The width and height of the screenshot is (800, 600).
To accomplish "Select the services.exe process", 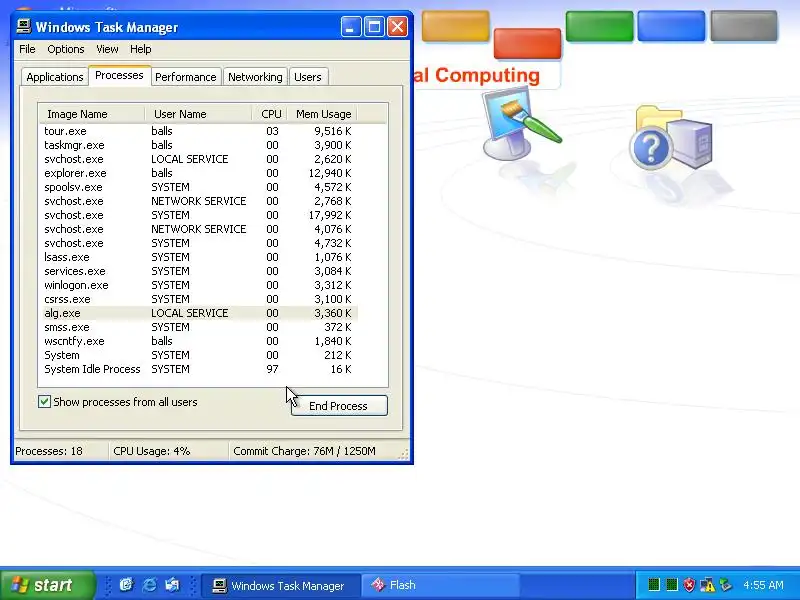I will 198,271.
